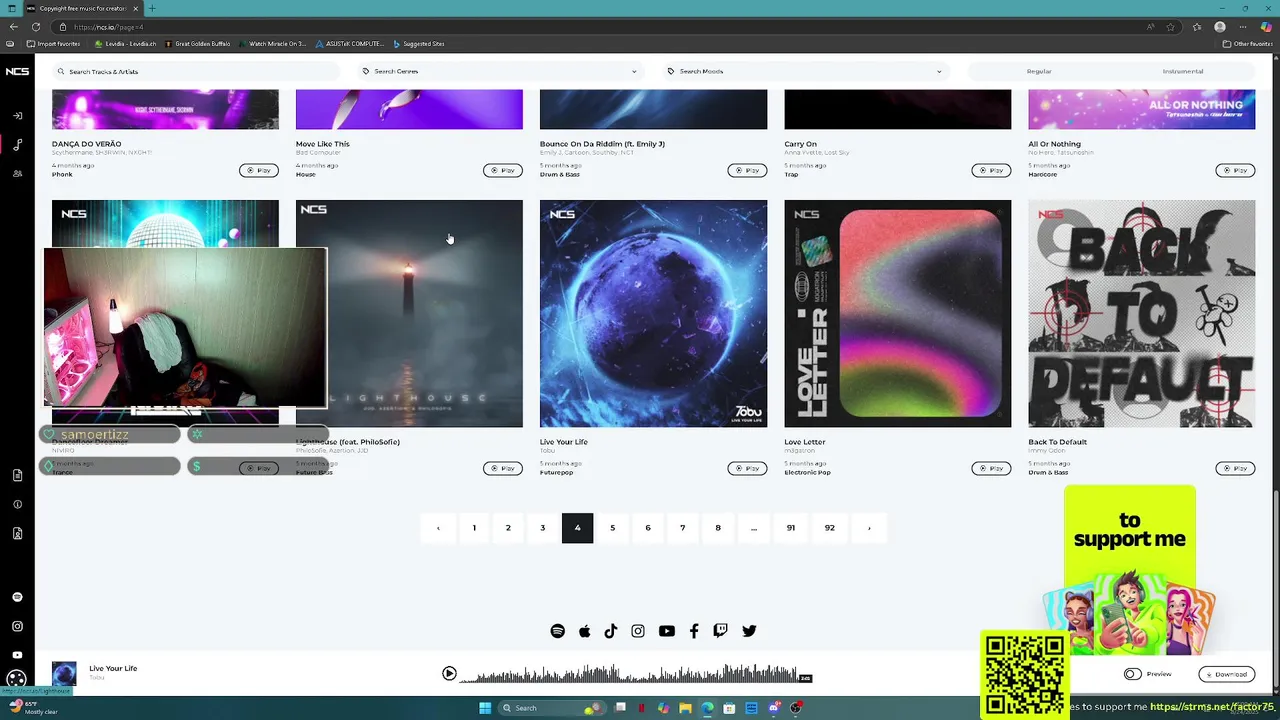This screenshot has height=720, width=1280.
Task: Play the track Move Like This
Action: click(503, 170)
